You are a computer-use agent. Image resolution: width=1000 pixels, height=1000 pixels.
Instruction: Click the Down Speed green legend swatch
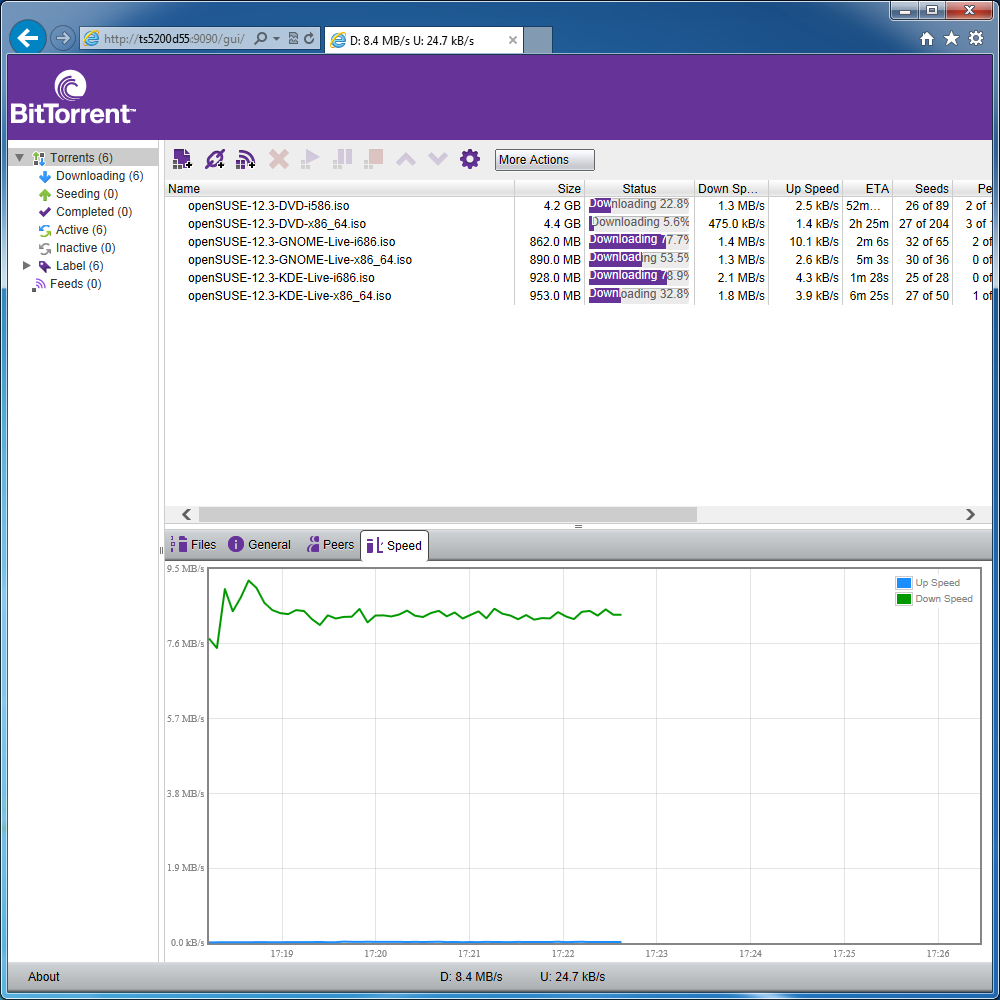pos(904,598)
